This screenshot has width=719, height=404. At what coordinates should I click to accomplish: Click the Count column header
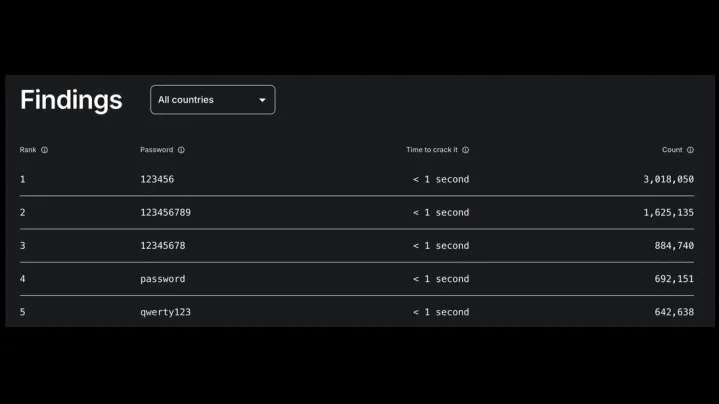(672, 150)
